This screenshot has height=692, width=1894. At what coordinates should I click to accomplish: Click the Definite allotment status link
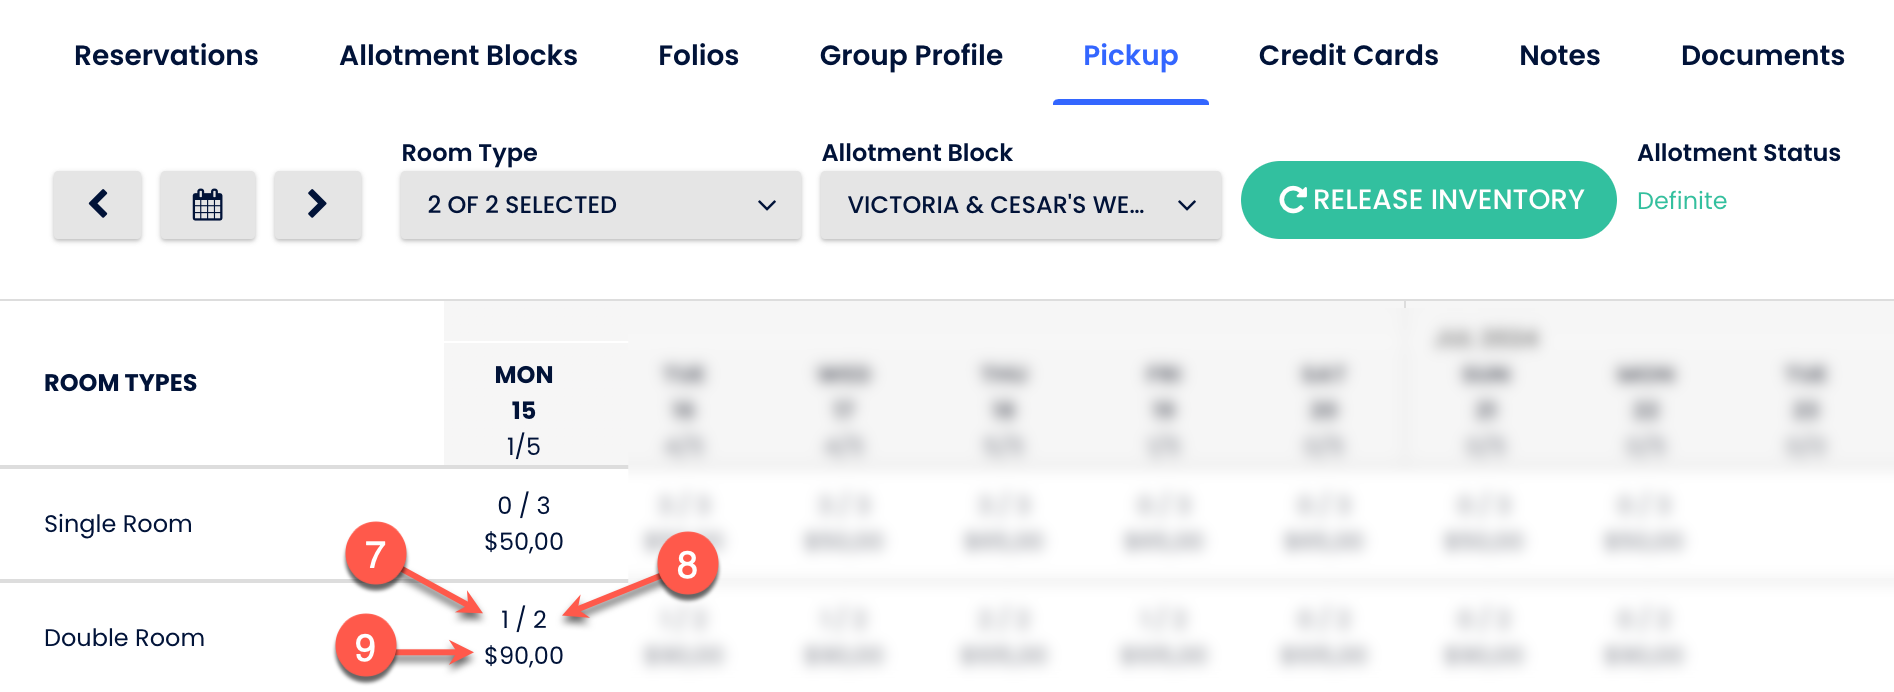(x=1681, y=201)
